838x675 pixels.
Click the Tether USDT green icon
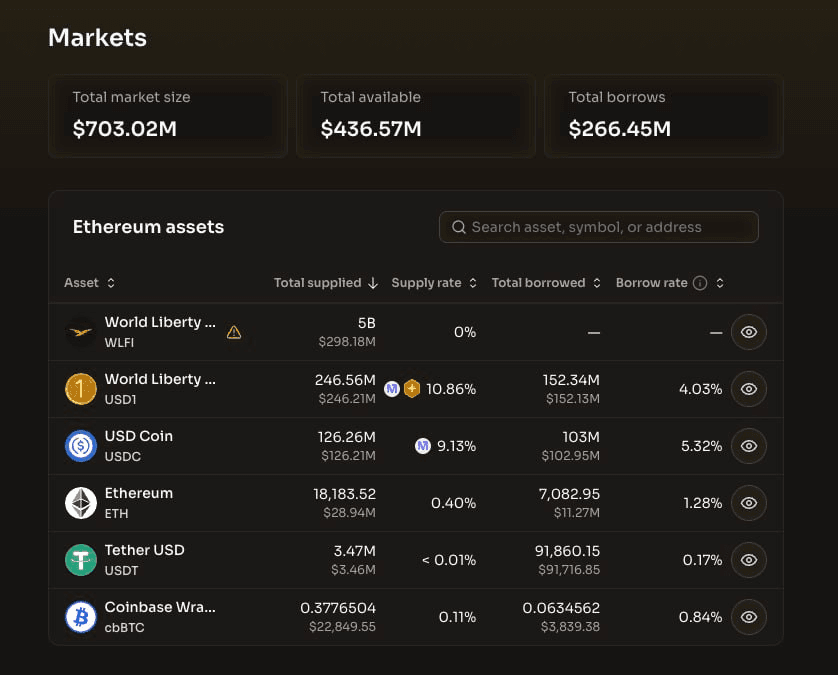81,560
